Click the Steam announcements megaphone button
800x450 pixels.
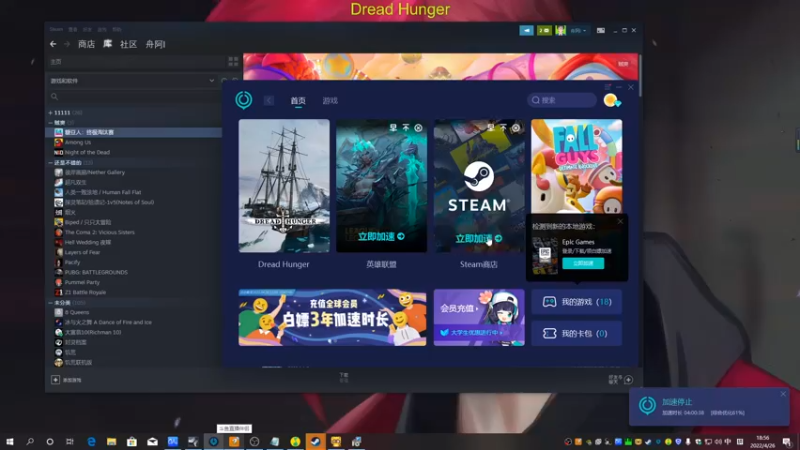click(x=527, y=31)
